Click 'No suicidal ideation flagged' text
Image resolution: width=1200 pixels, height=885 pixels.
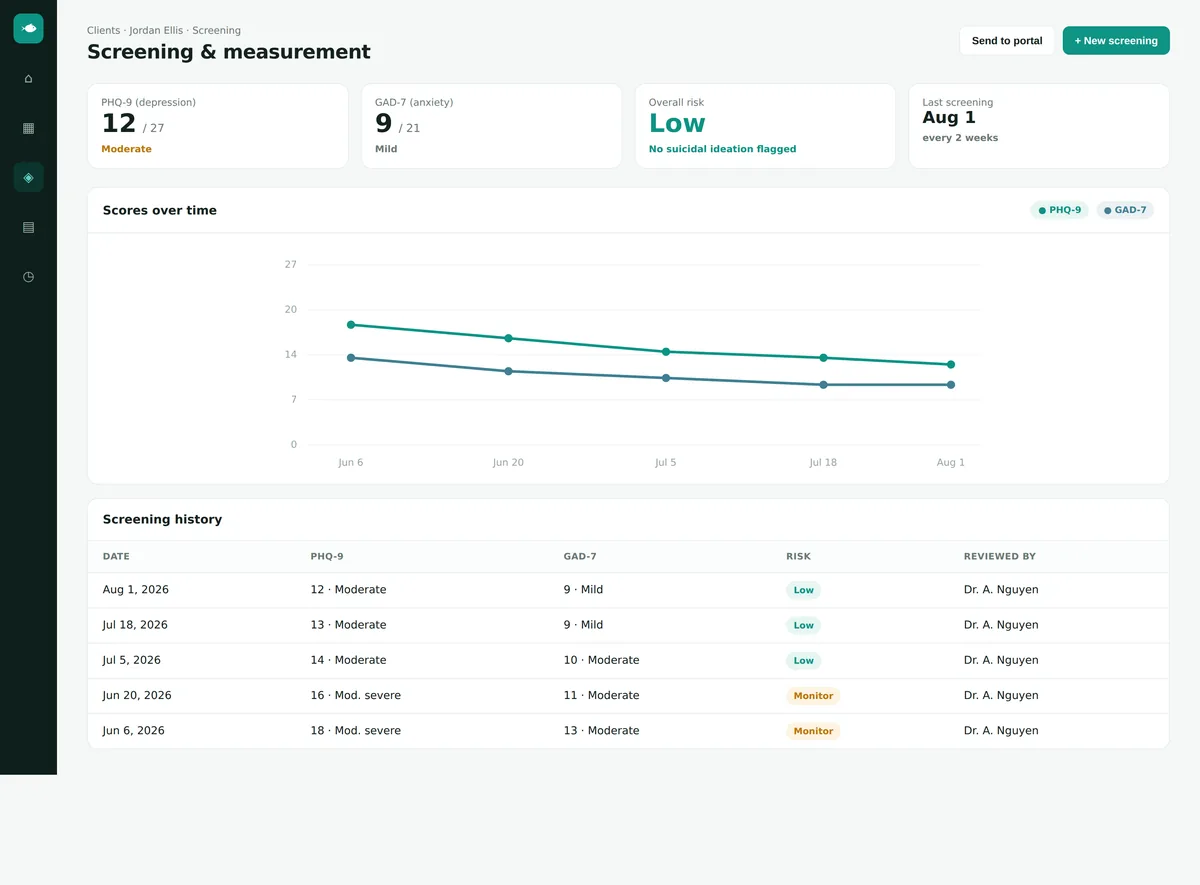[x=723, y=149]
